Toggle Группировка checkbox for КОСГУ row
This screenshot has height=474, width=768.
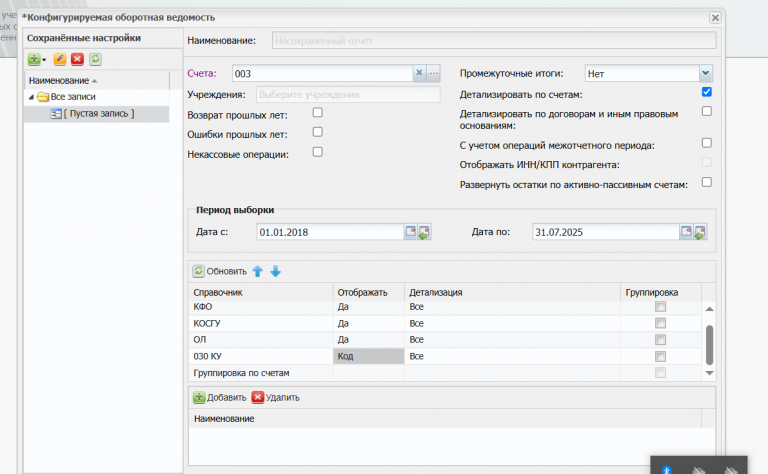tap(660, 323)
